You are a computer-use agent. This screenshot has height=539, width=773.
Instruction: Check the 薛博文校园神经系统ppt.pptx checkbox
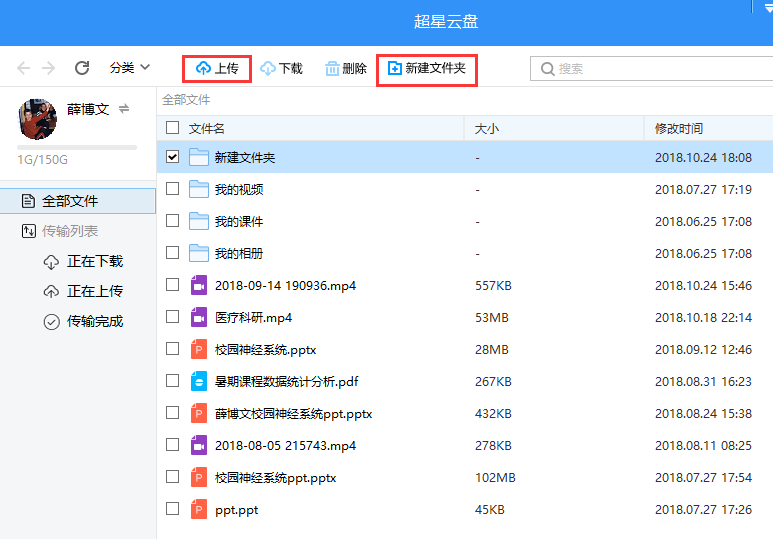coord(173,412)
